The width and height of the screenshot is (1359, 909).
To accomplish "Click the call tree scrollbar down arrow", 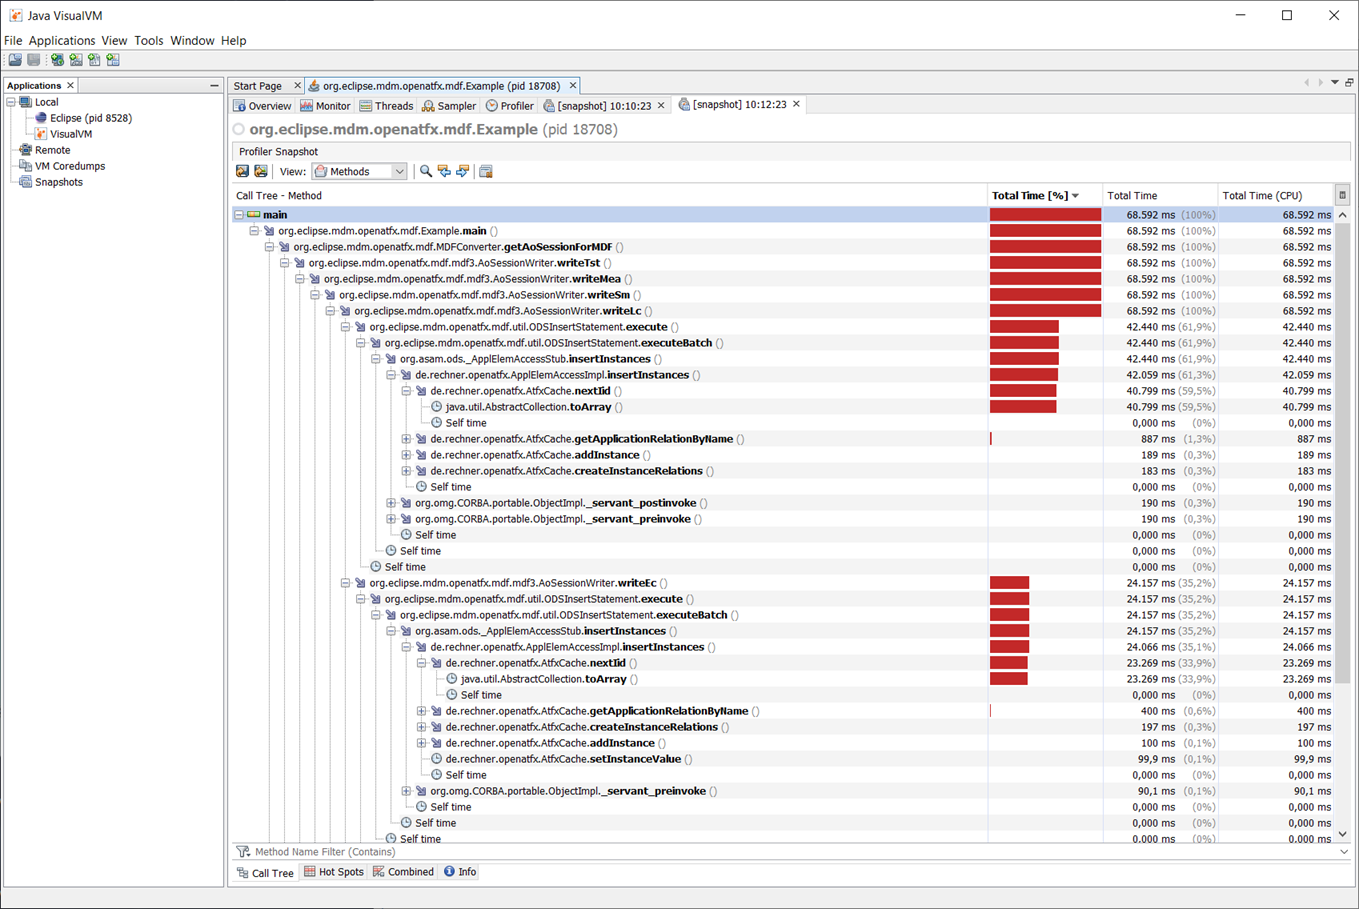I will [x=1342, y=834].
